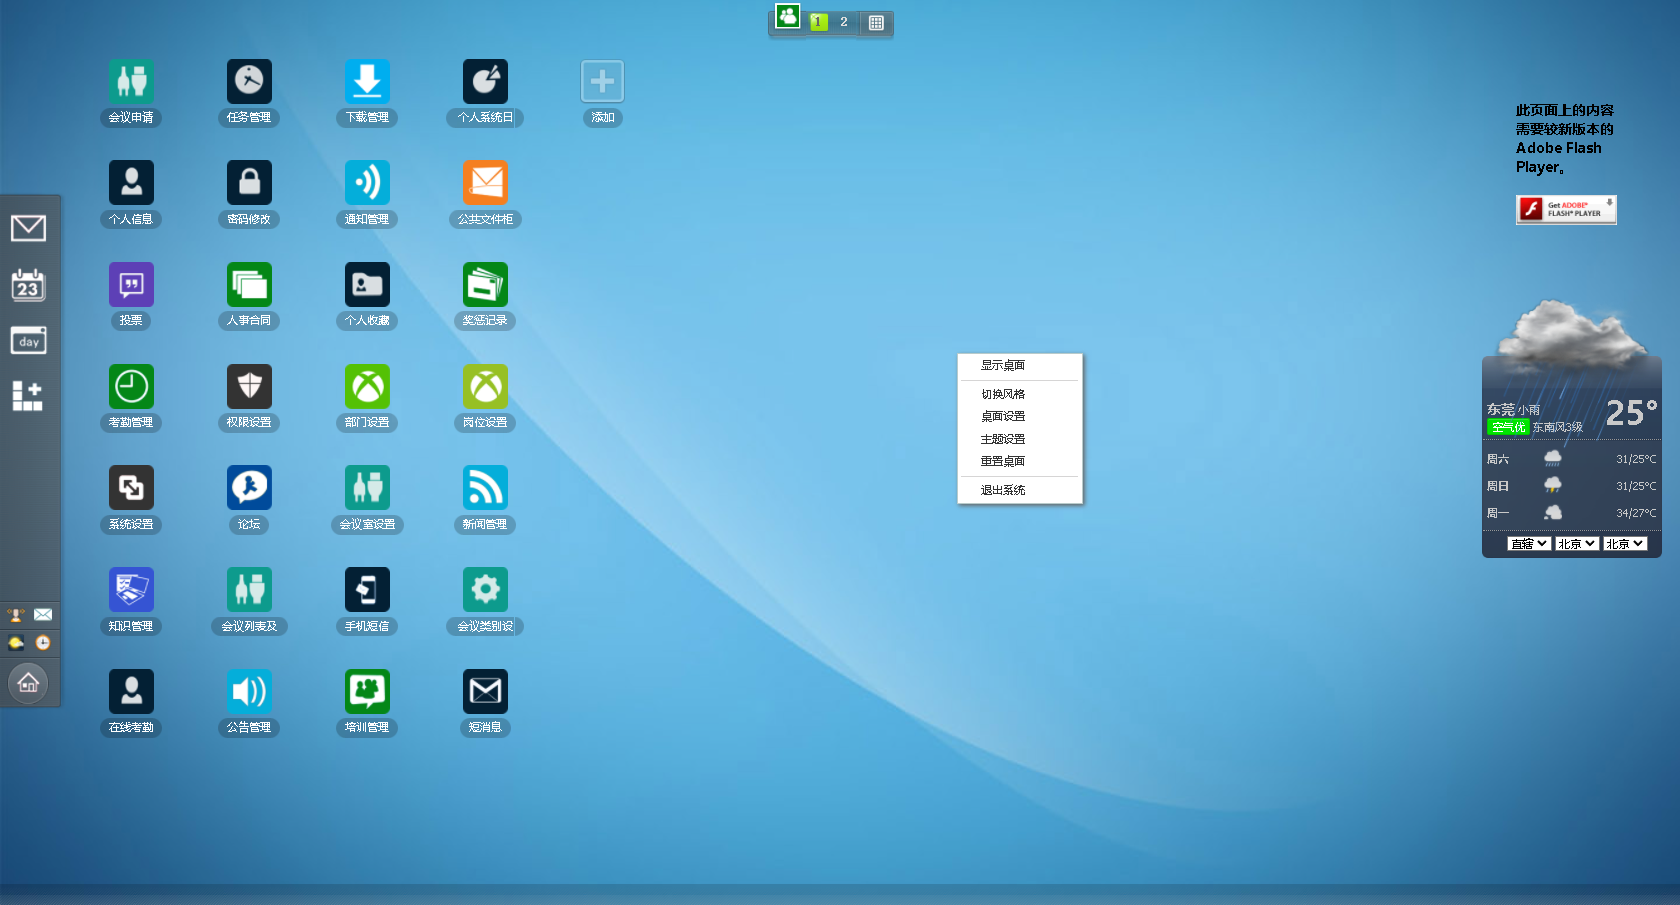Click the Get Adobe Flash Player button

pyautogui.click(x=1566, y=209)
